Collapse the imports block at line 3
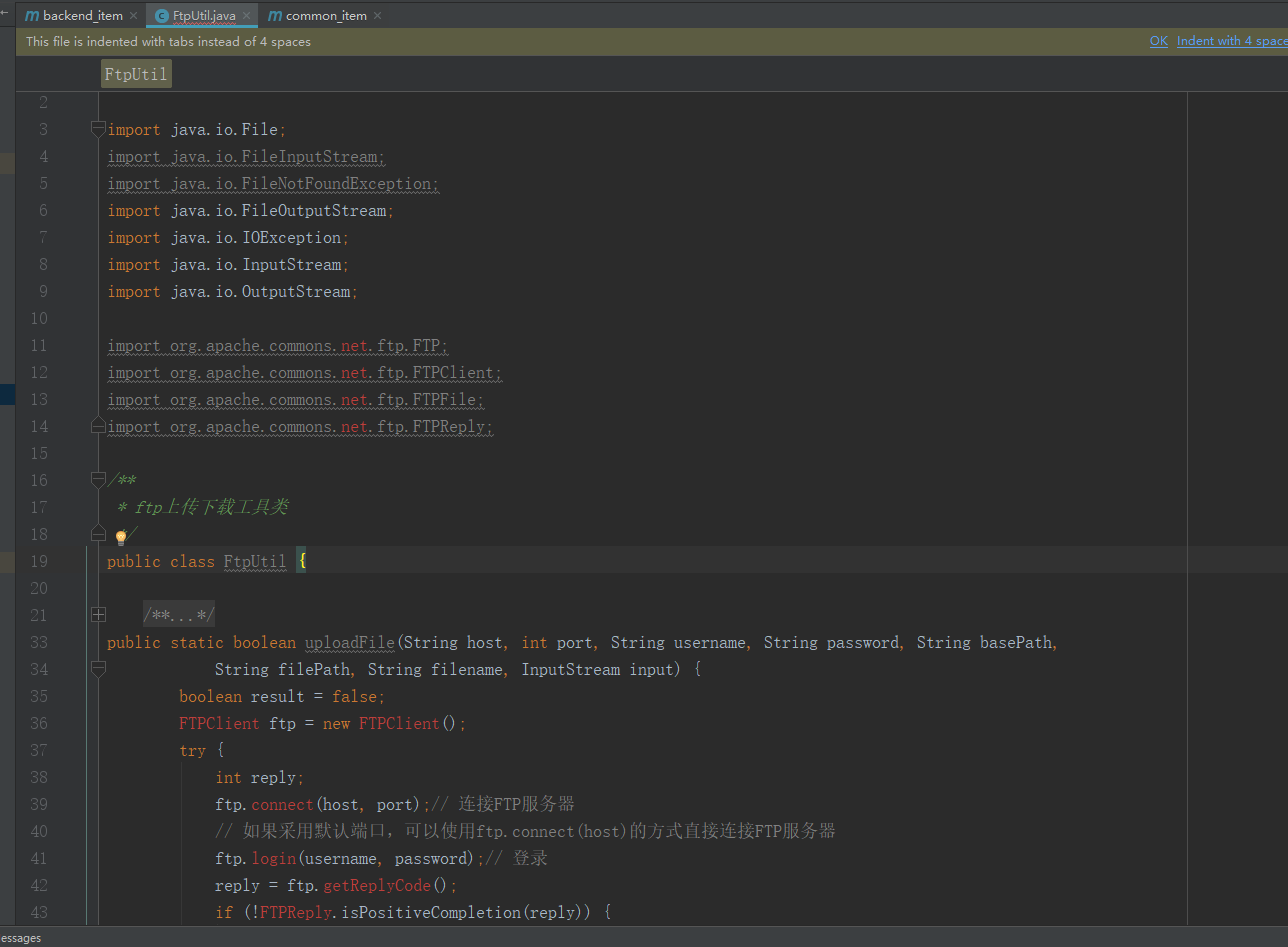The height and width of the screenshot is (947, 1288). (x=98, y=129)
